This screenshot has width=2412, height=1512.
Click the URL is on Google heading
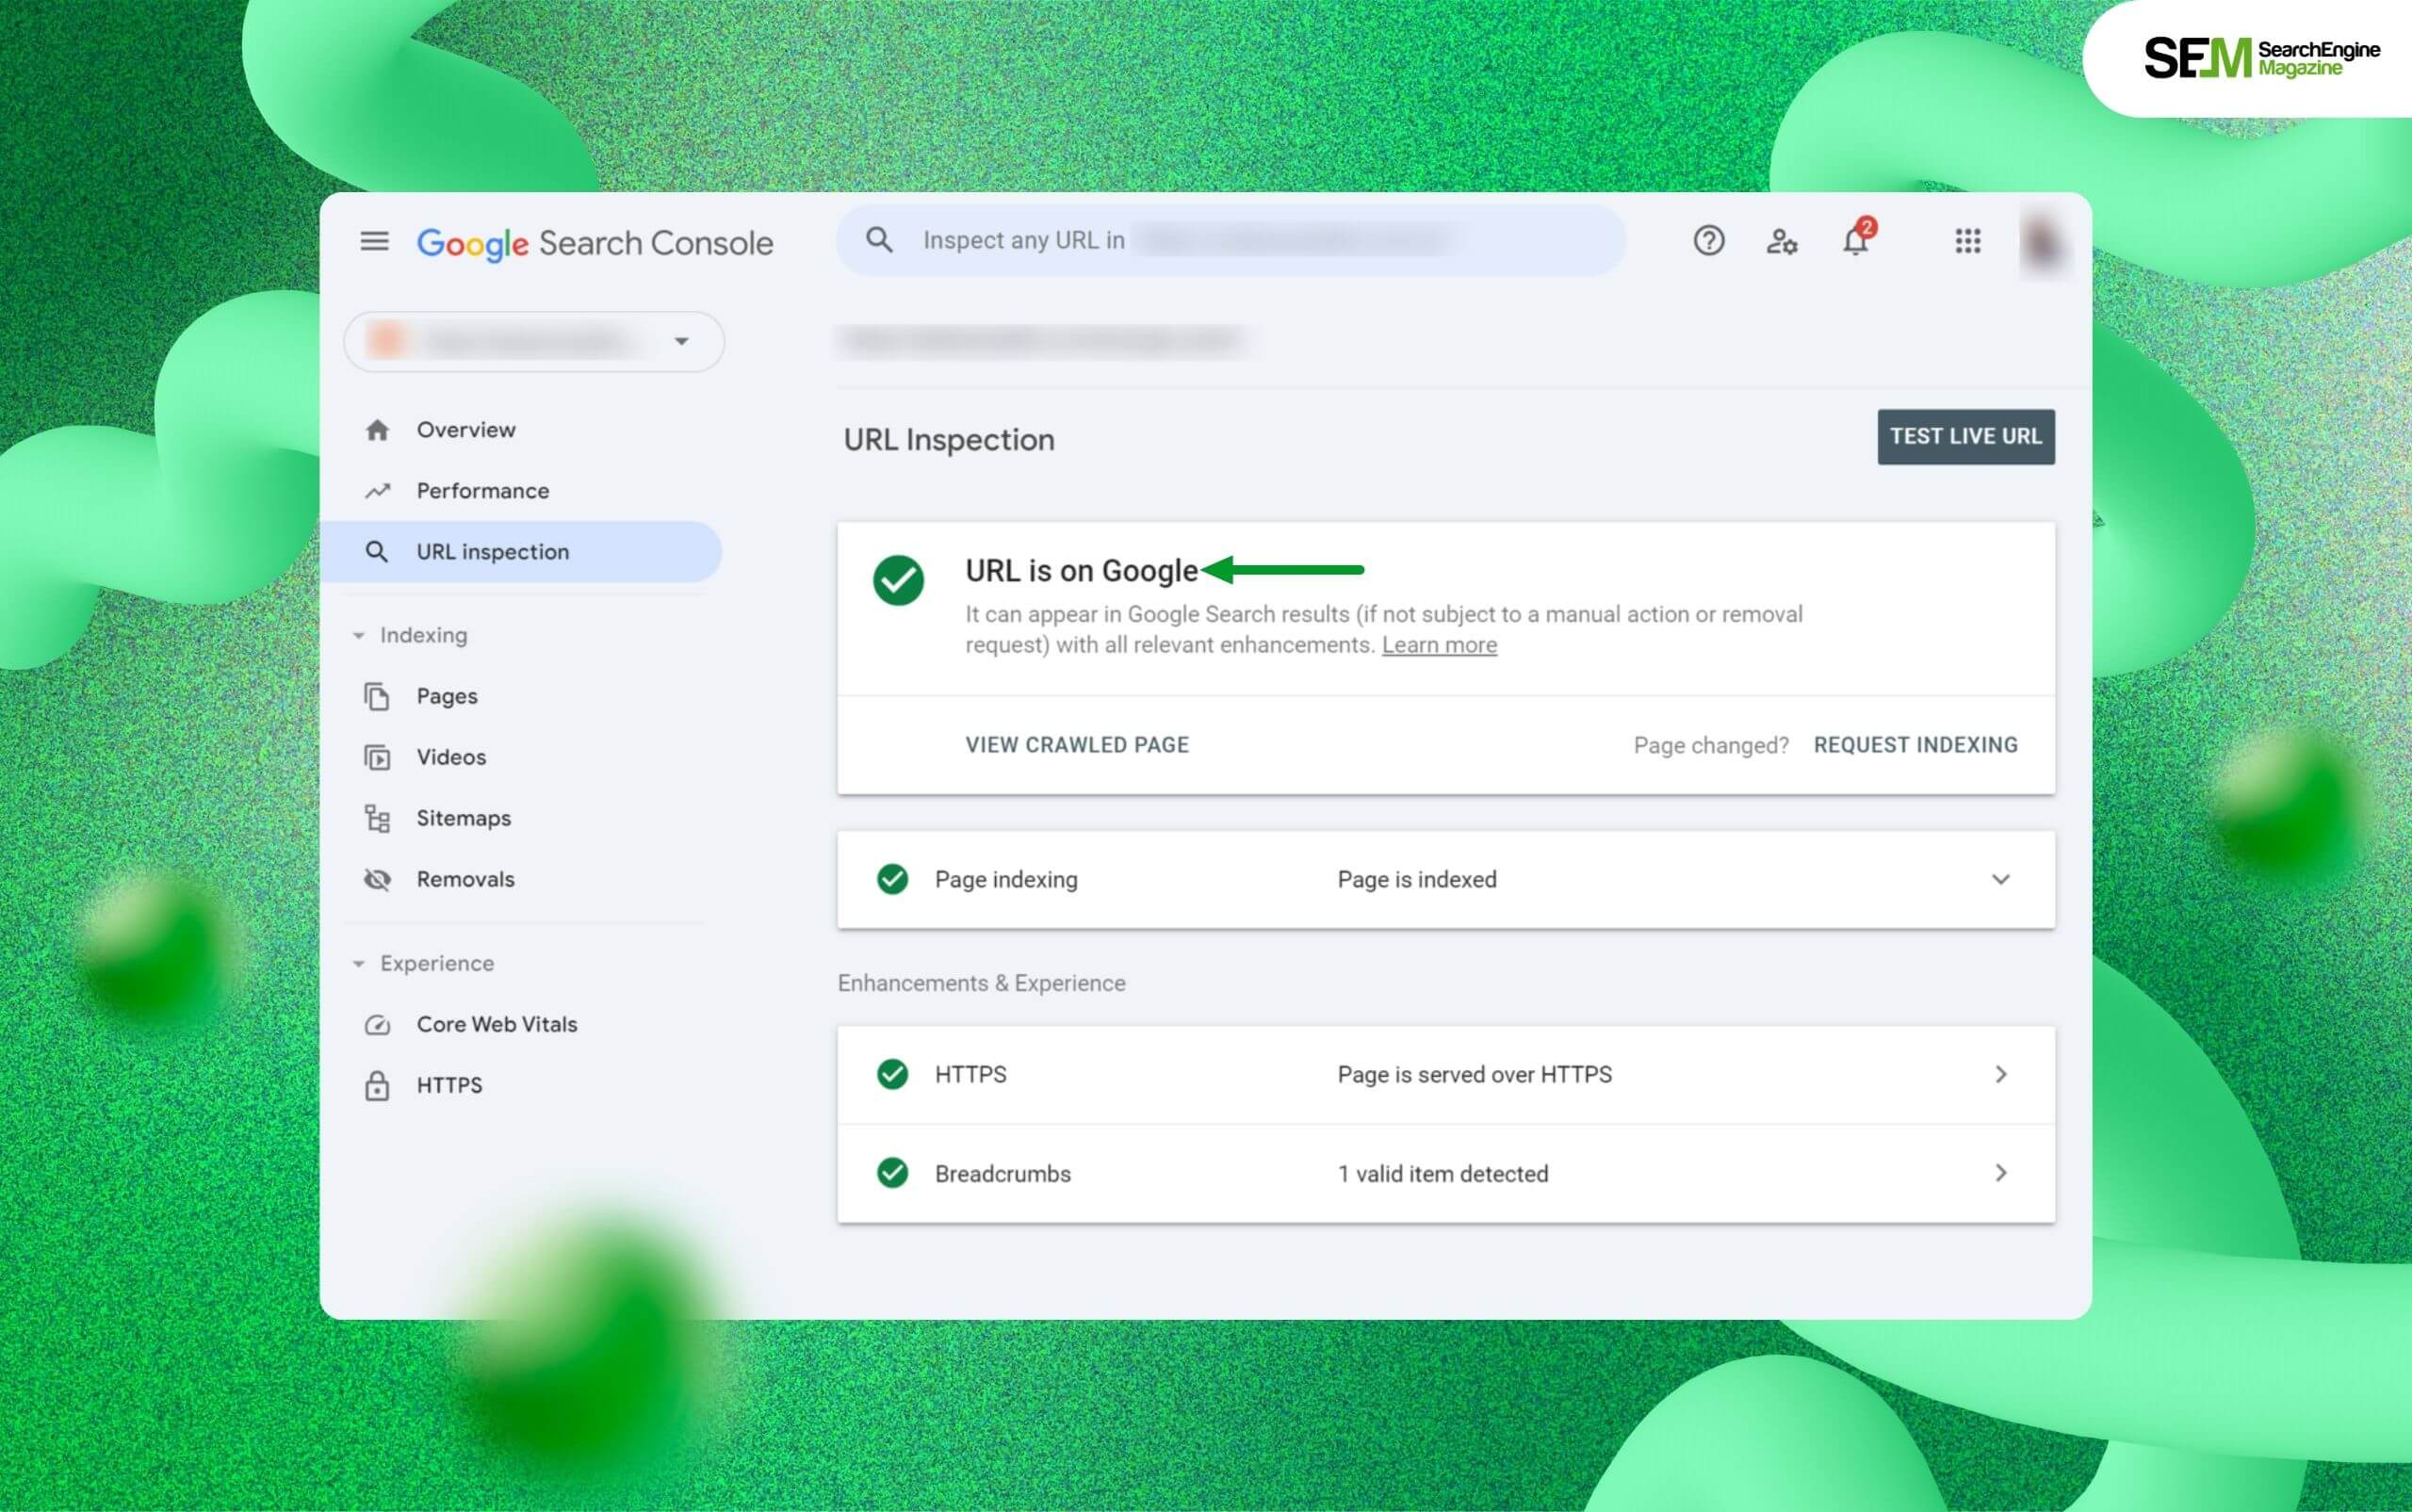click(1082, 571)
